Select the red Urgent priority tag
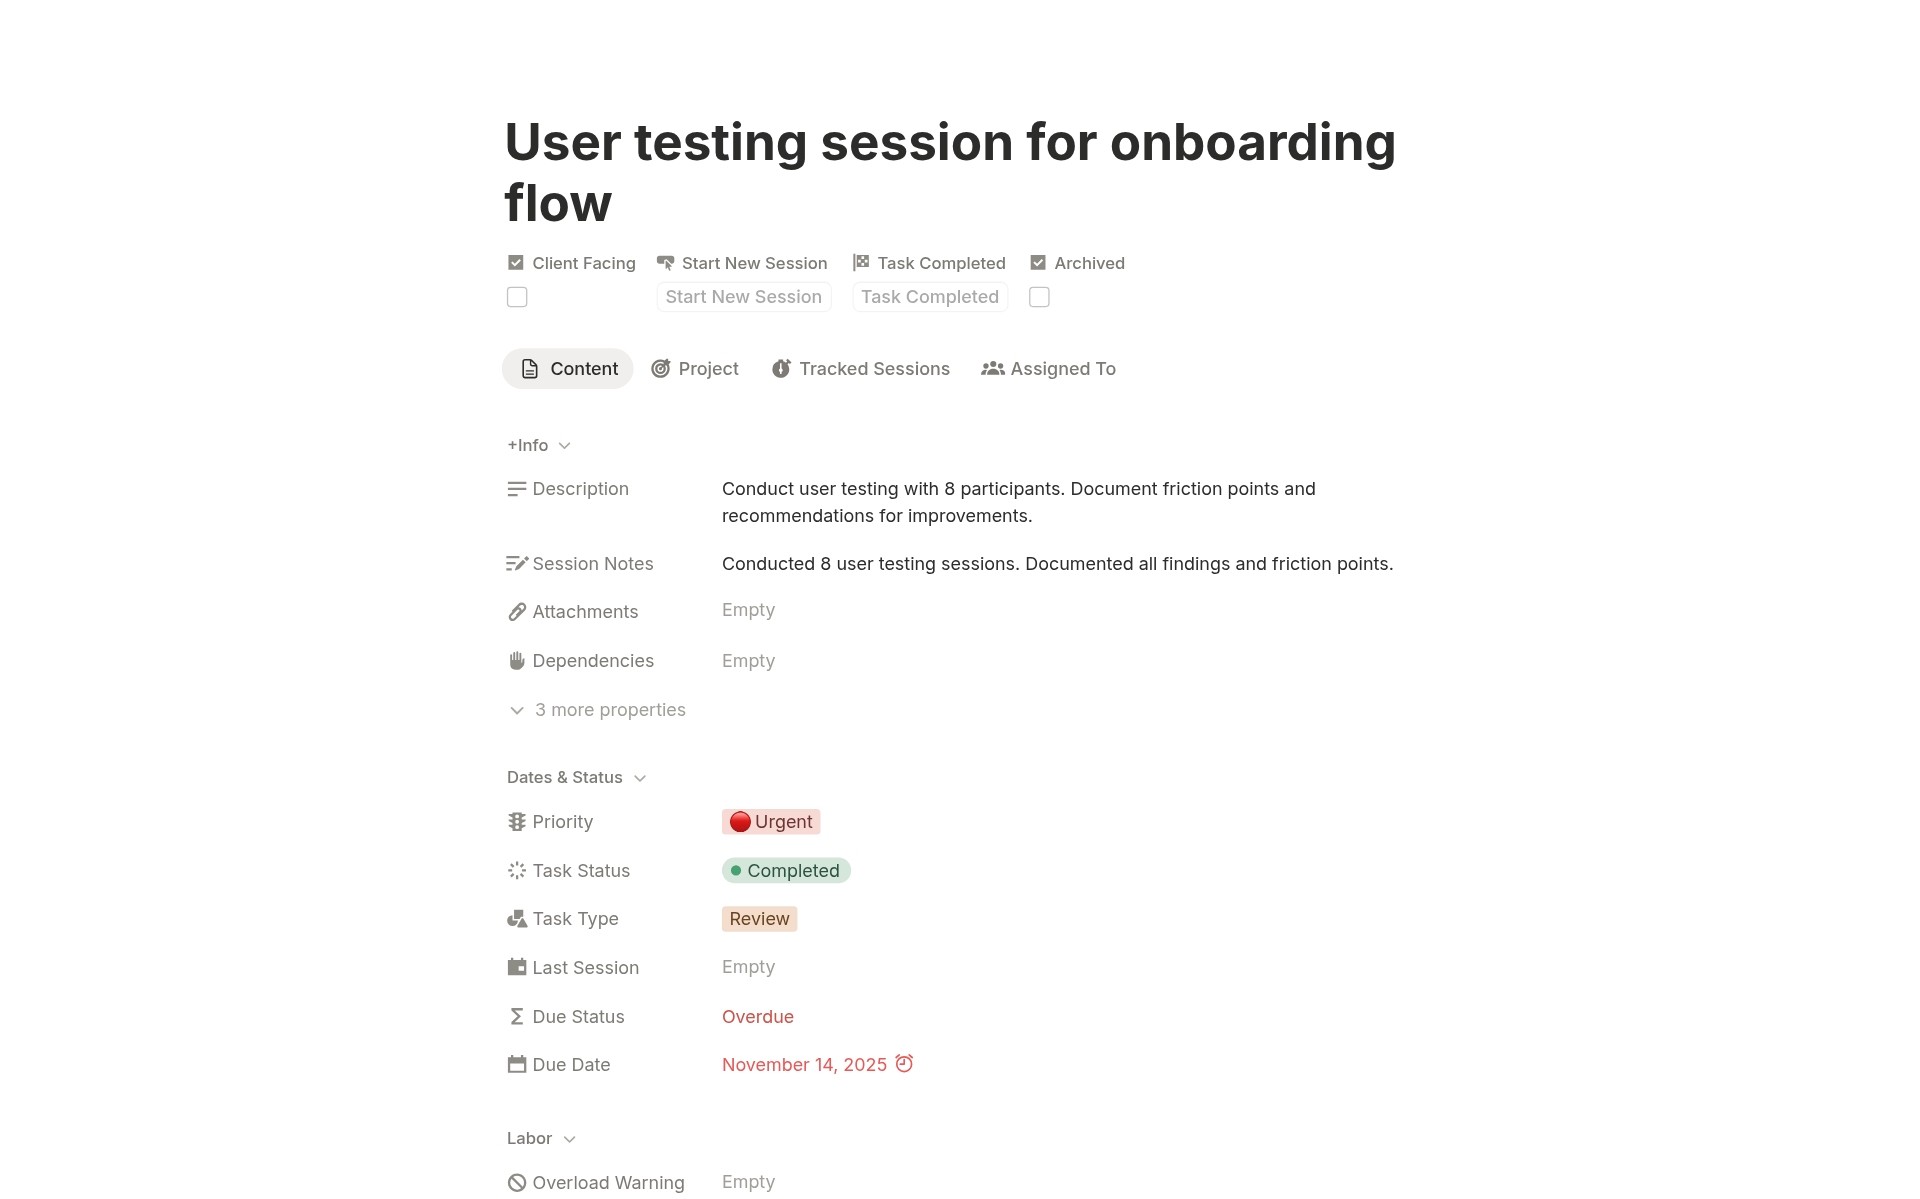 [771, 821]
